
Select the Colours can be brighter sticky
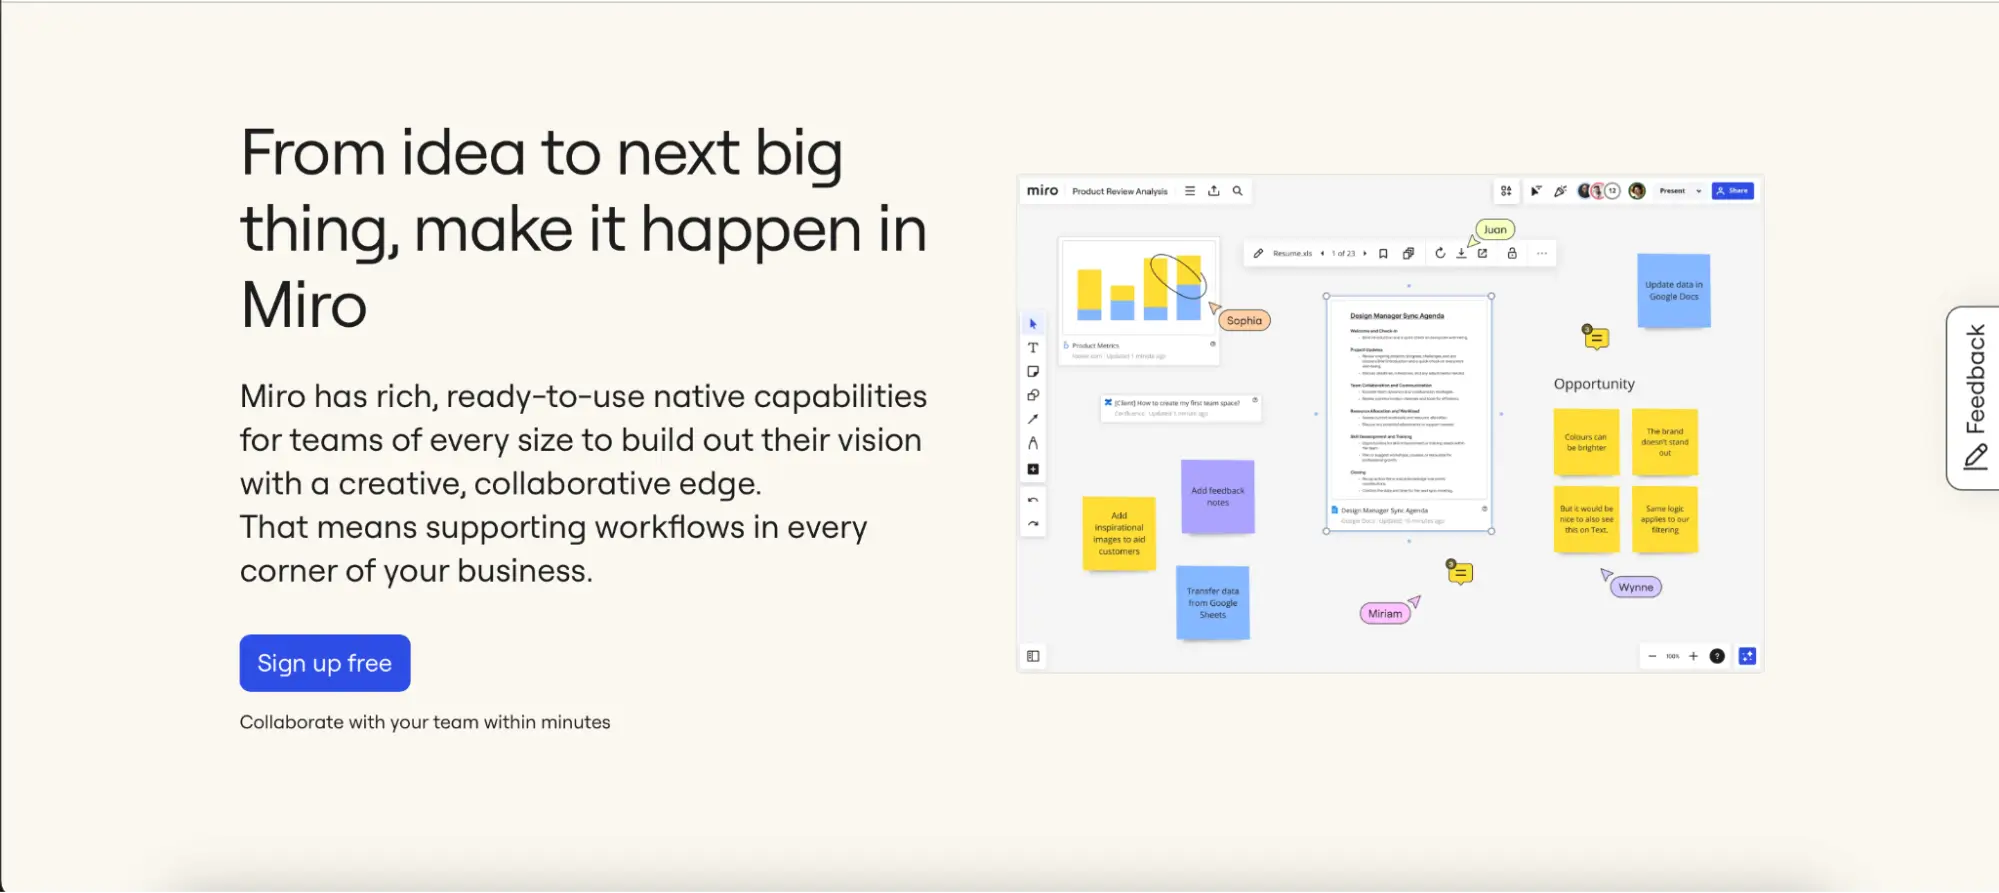[1586, 442]
